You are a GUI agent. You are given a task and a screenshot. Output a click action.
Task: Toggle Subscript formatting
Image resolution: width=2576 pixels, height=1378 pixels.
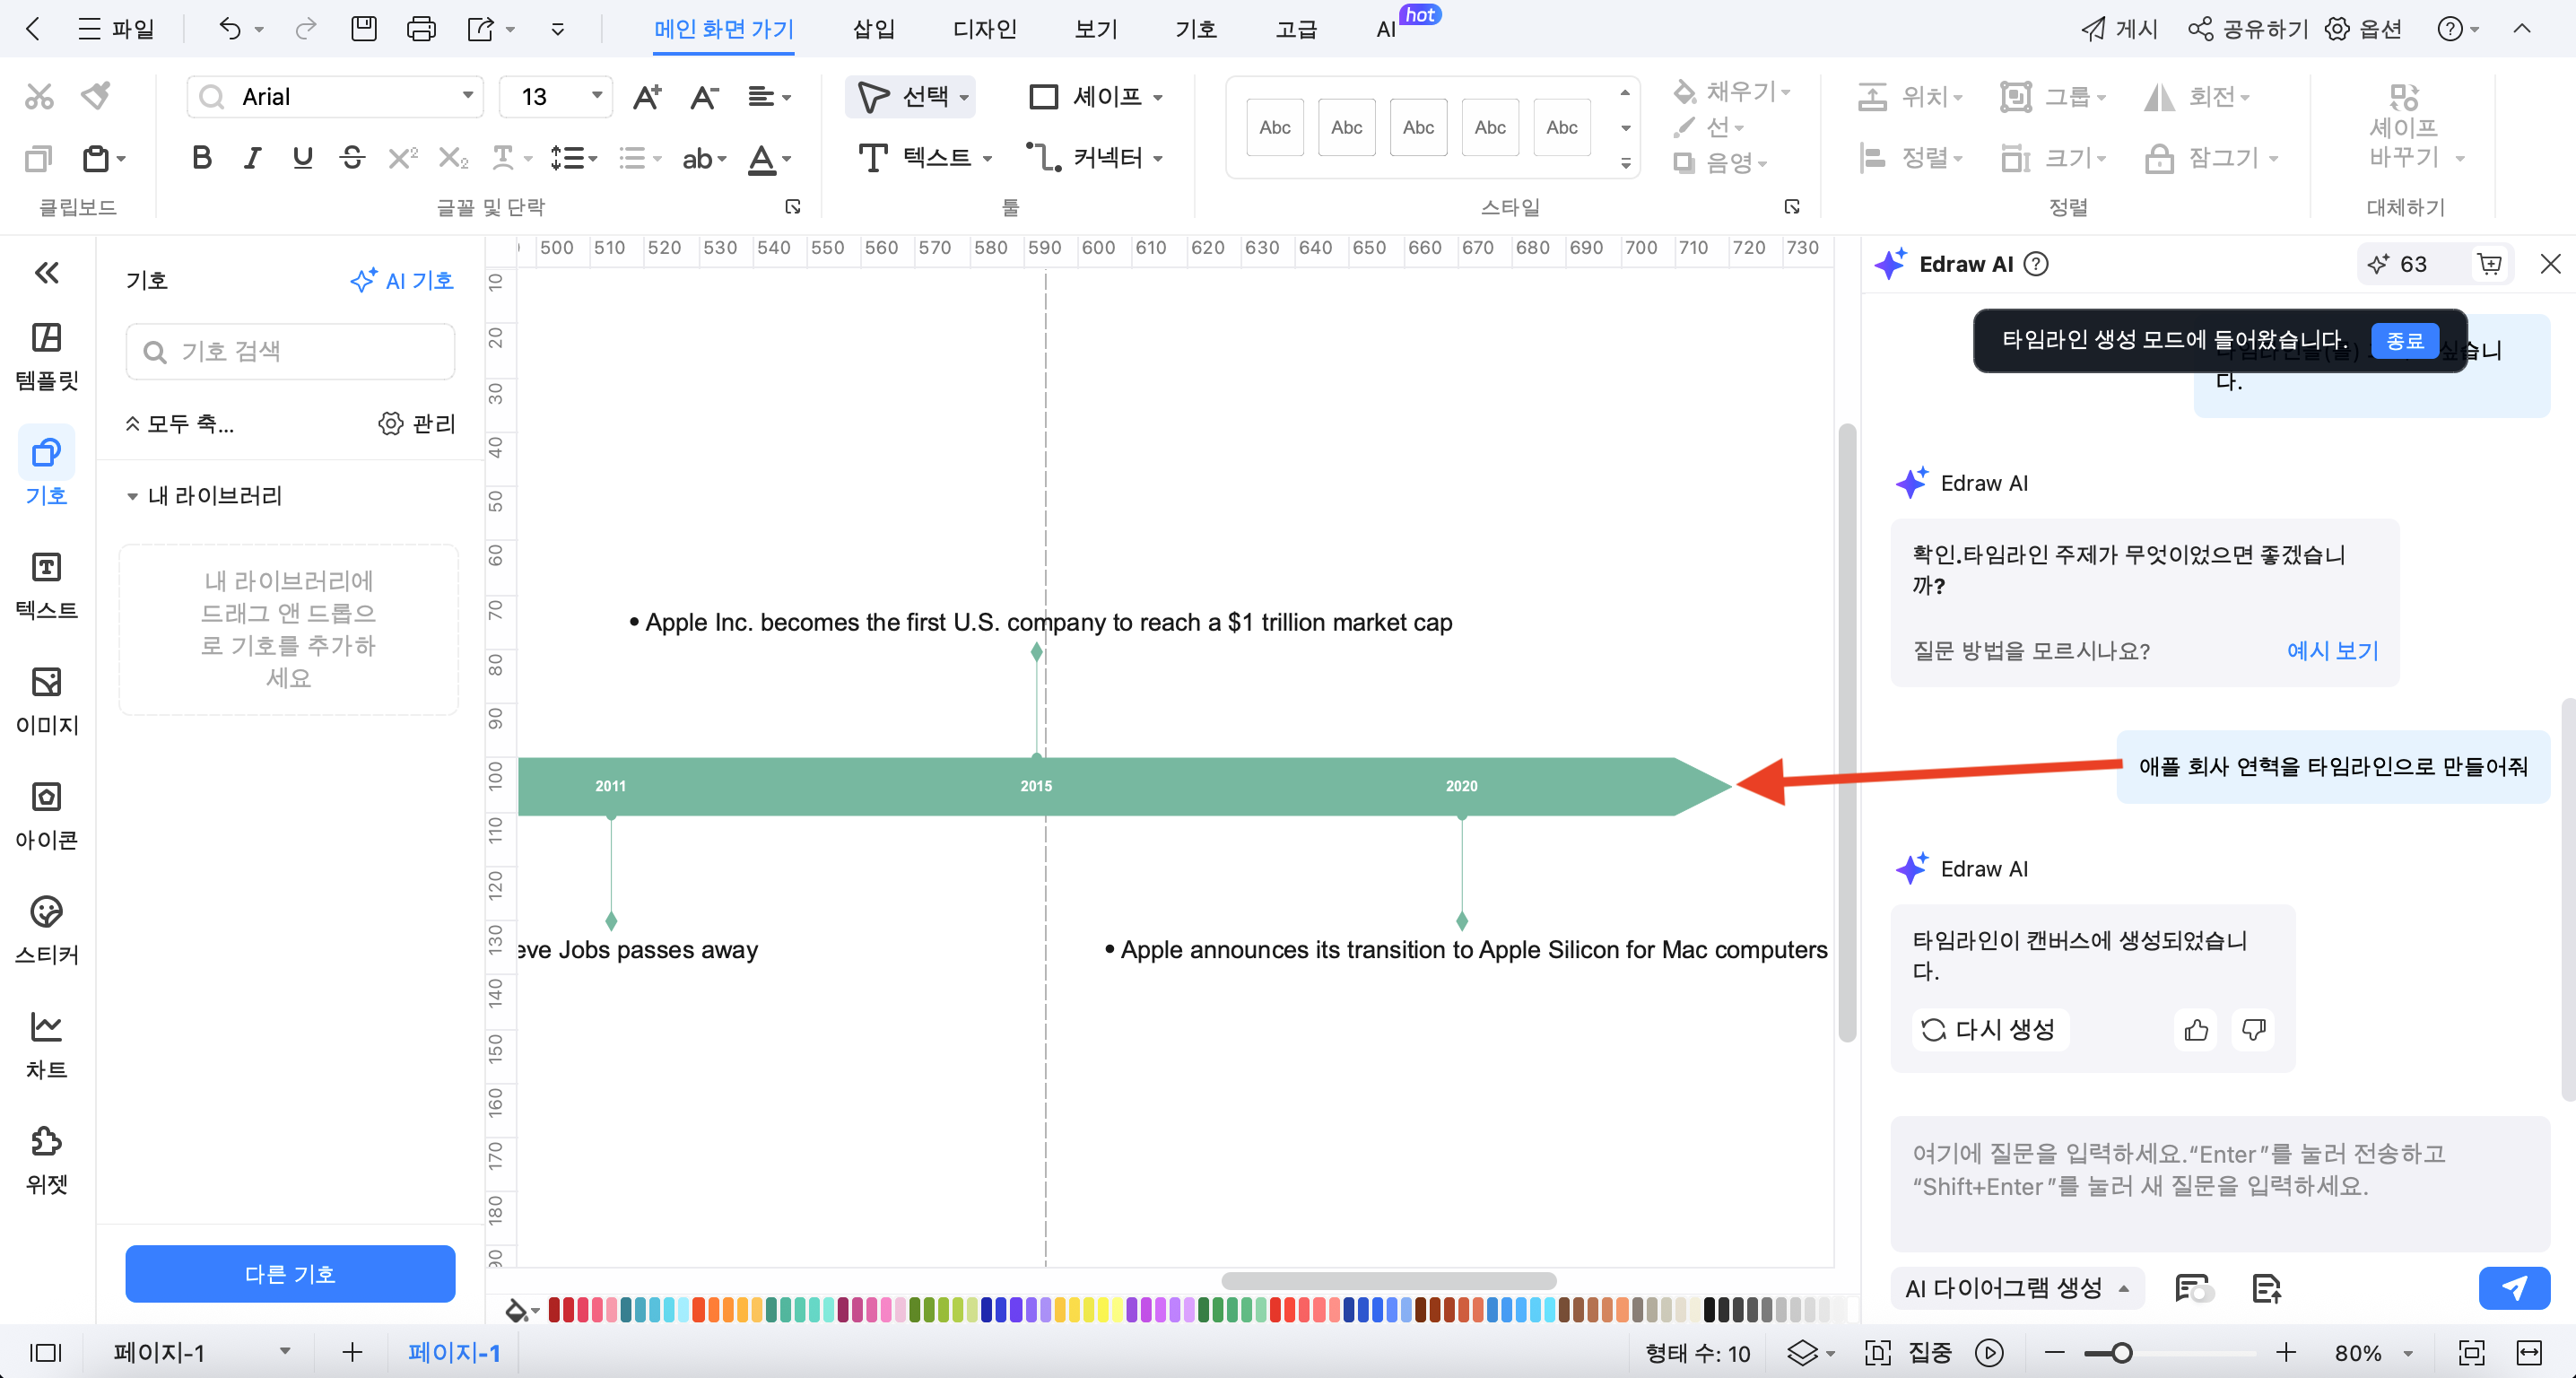453,158
